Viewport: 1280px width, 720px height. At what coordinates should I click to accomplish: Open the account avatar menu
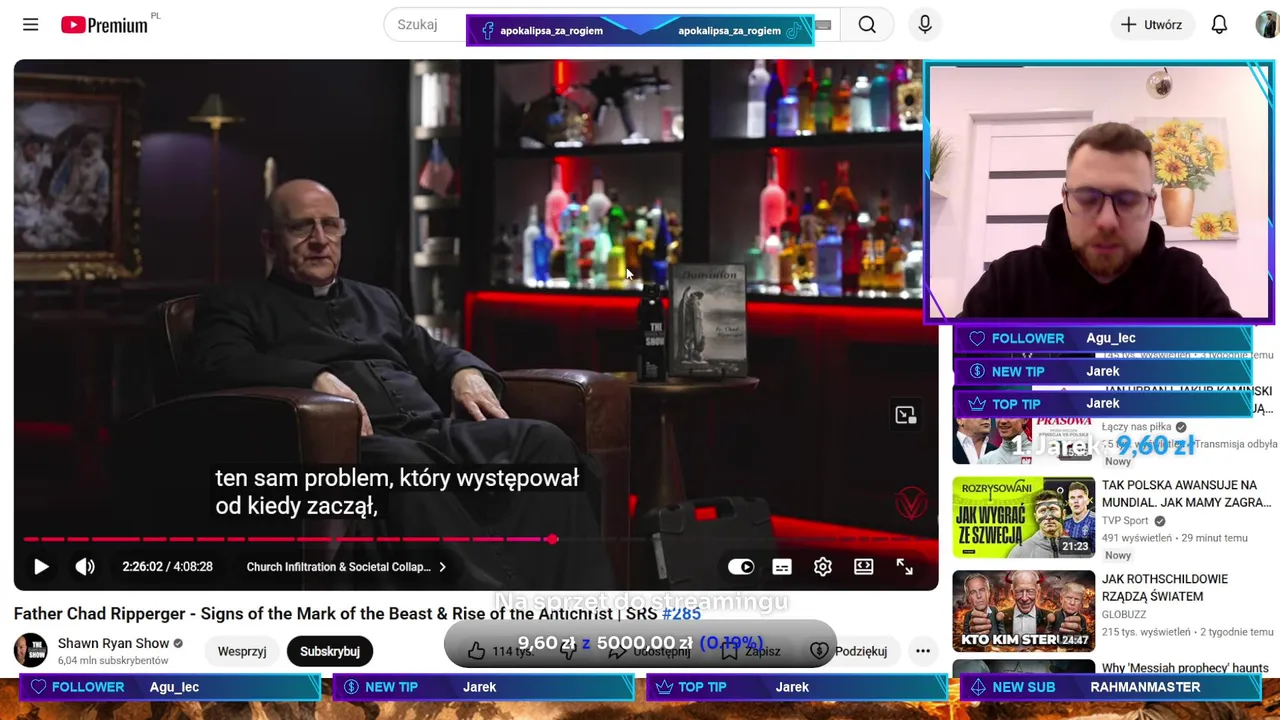(1267, 25)
